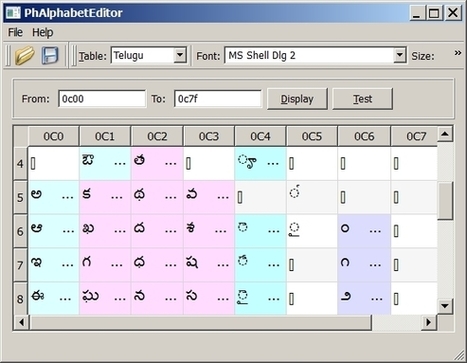Open ellipsis in purple 0C6 row 7 cell

tap(375, 264)
